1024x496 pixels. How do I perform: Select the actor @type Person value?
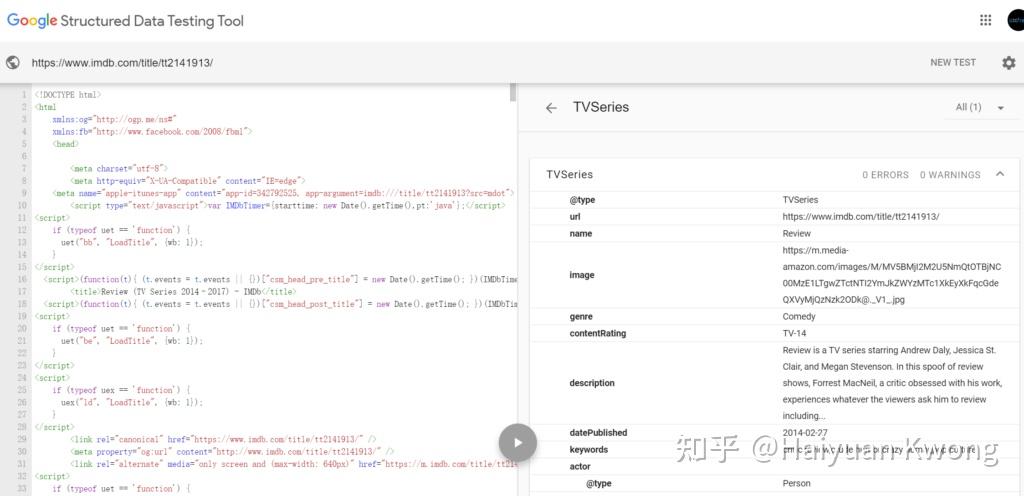pos(796,483)
